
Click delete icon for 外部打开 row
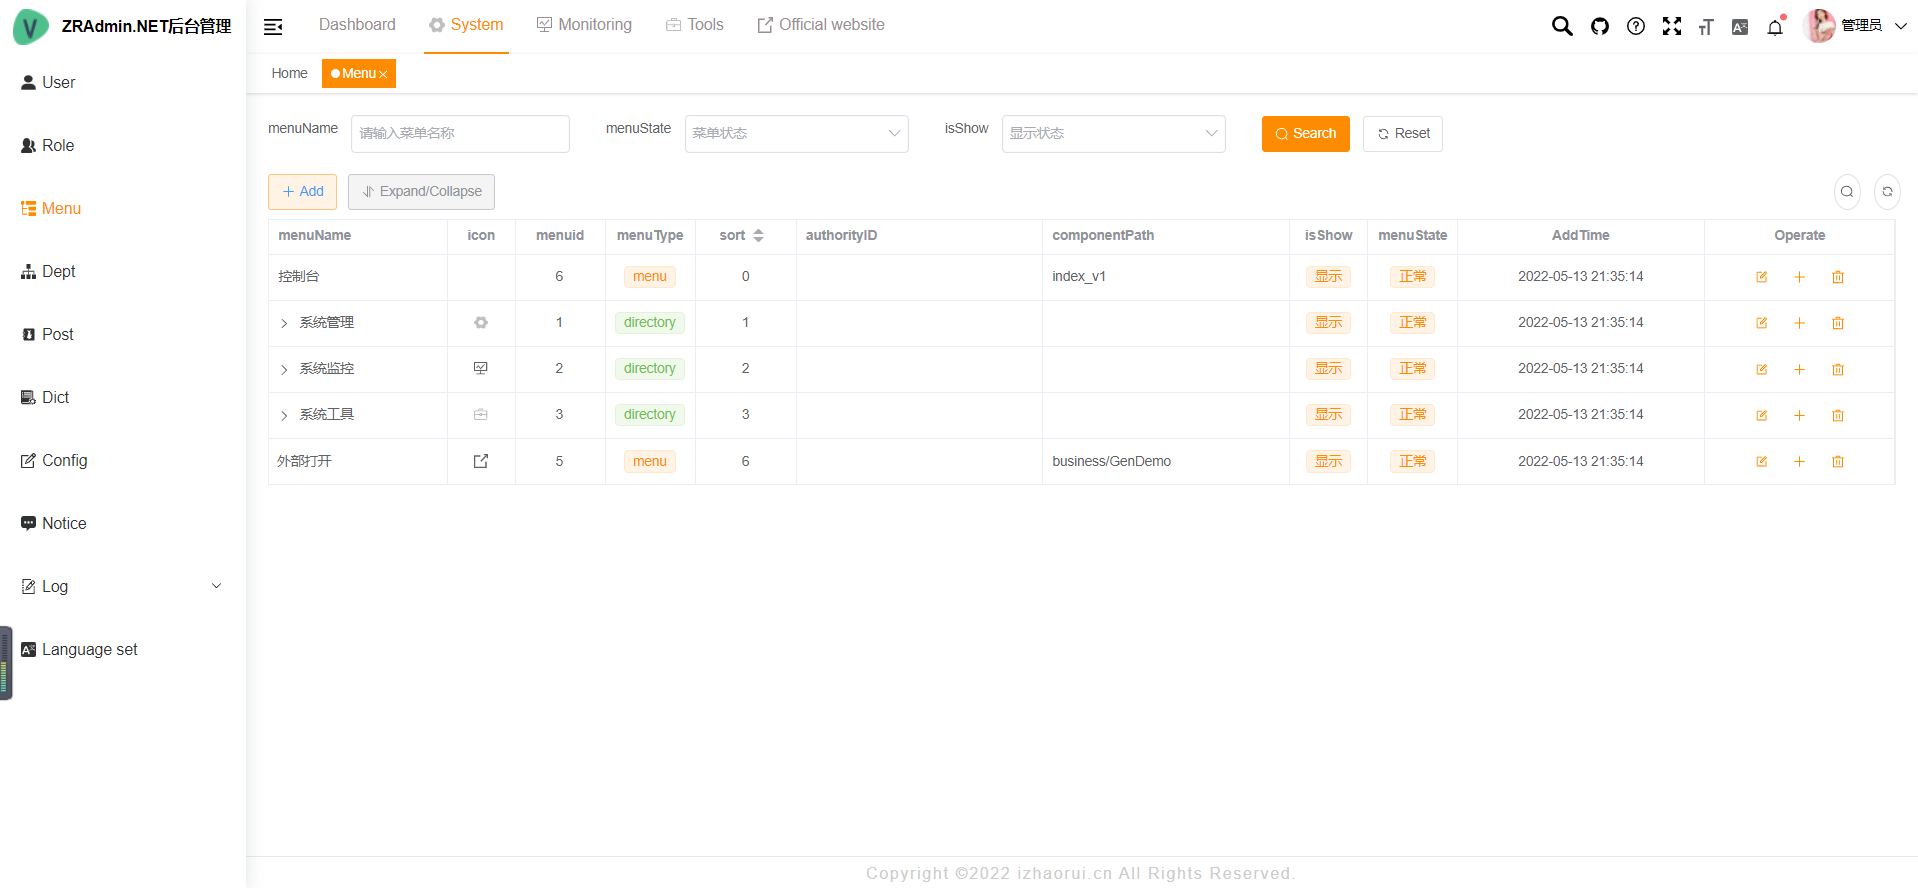(1837, 462)
